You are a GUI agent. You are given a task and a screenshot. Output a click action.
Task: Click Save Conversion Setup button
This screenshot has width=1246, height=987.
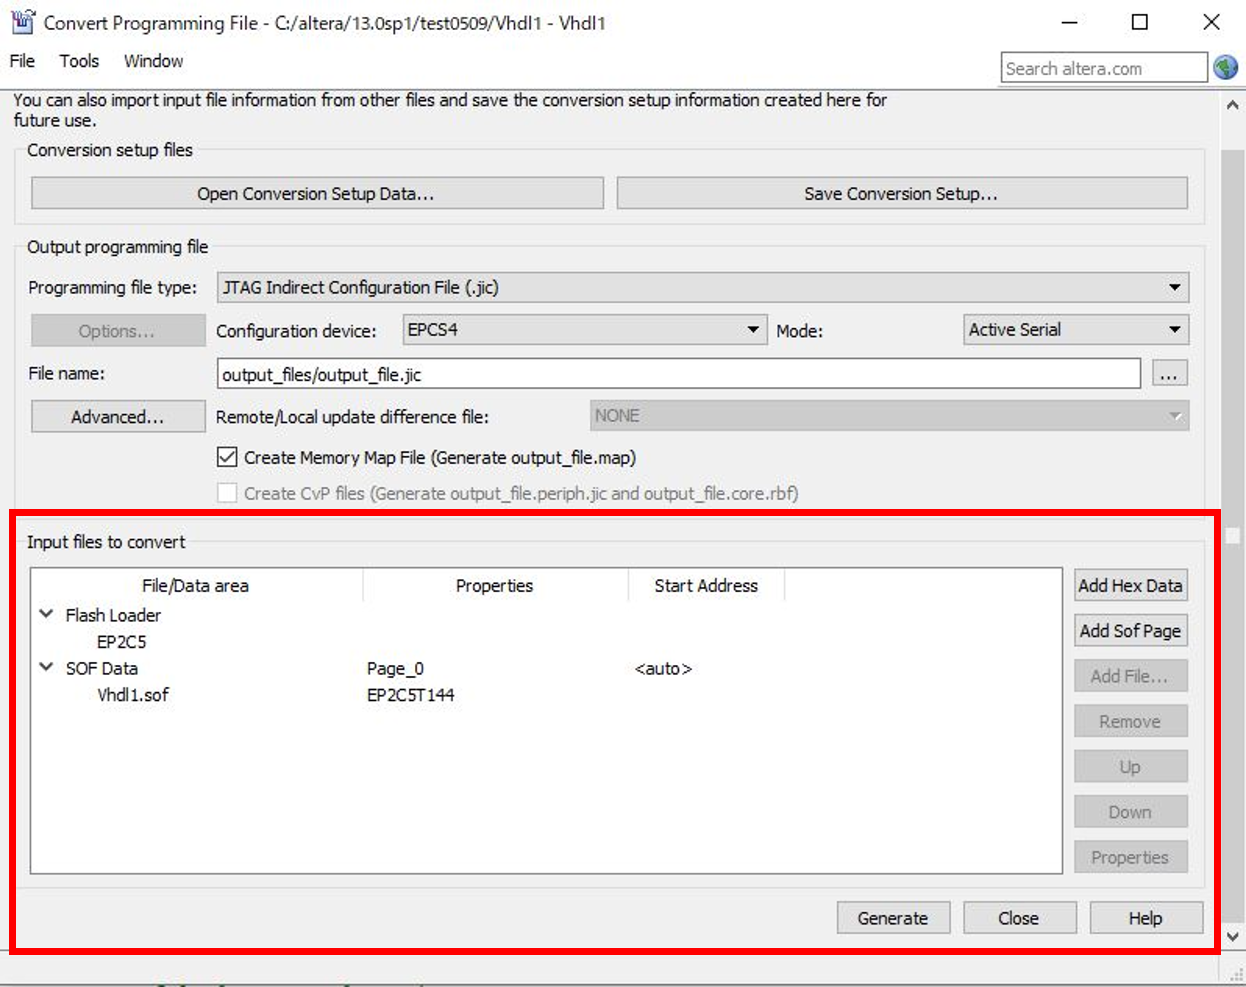[902, 193]
